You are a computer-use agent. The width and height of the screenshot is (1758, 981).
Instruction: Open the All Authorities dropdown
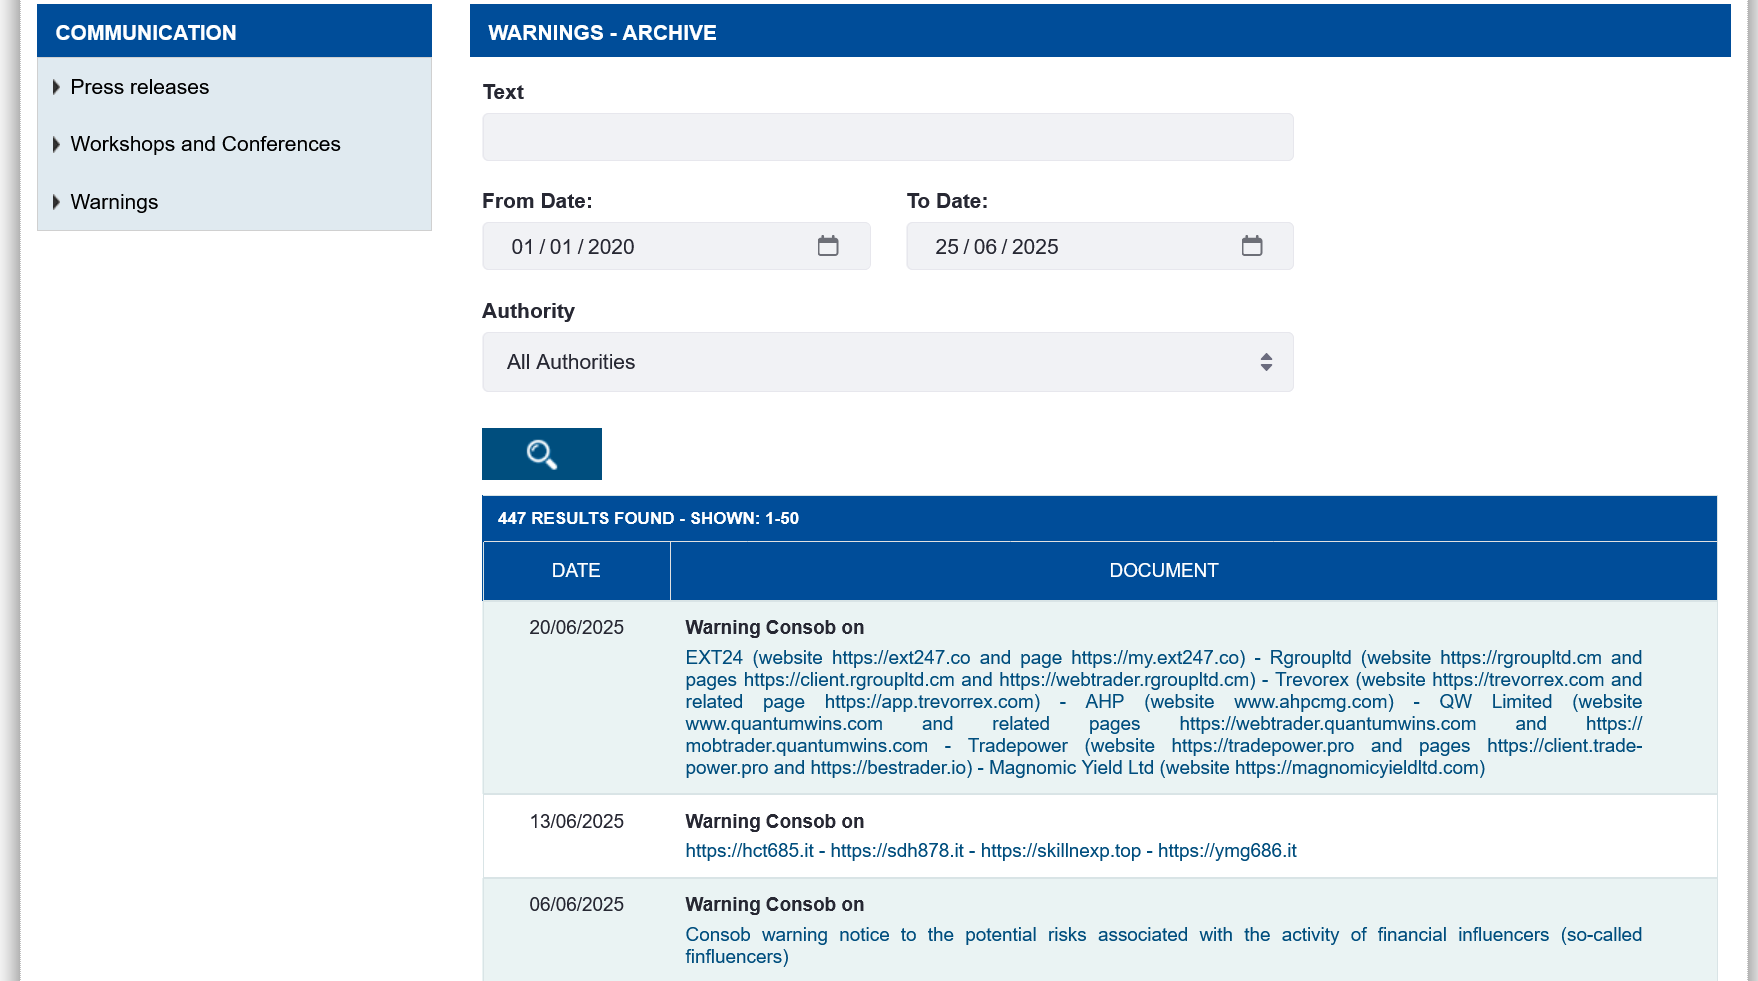888,362
